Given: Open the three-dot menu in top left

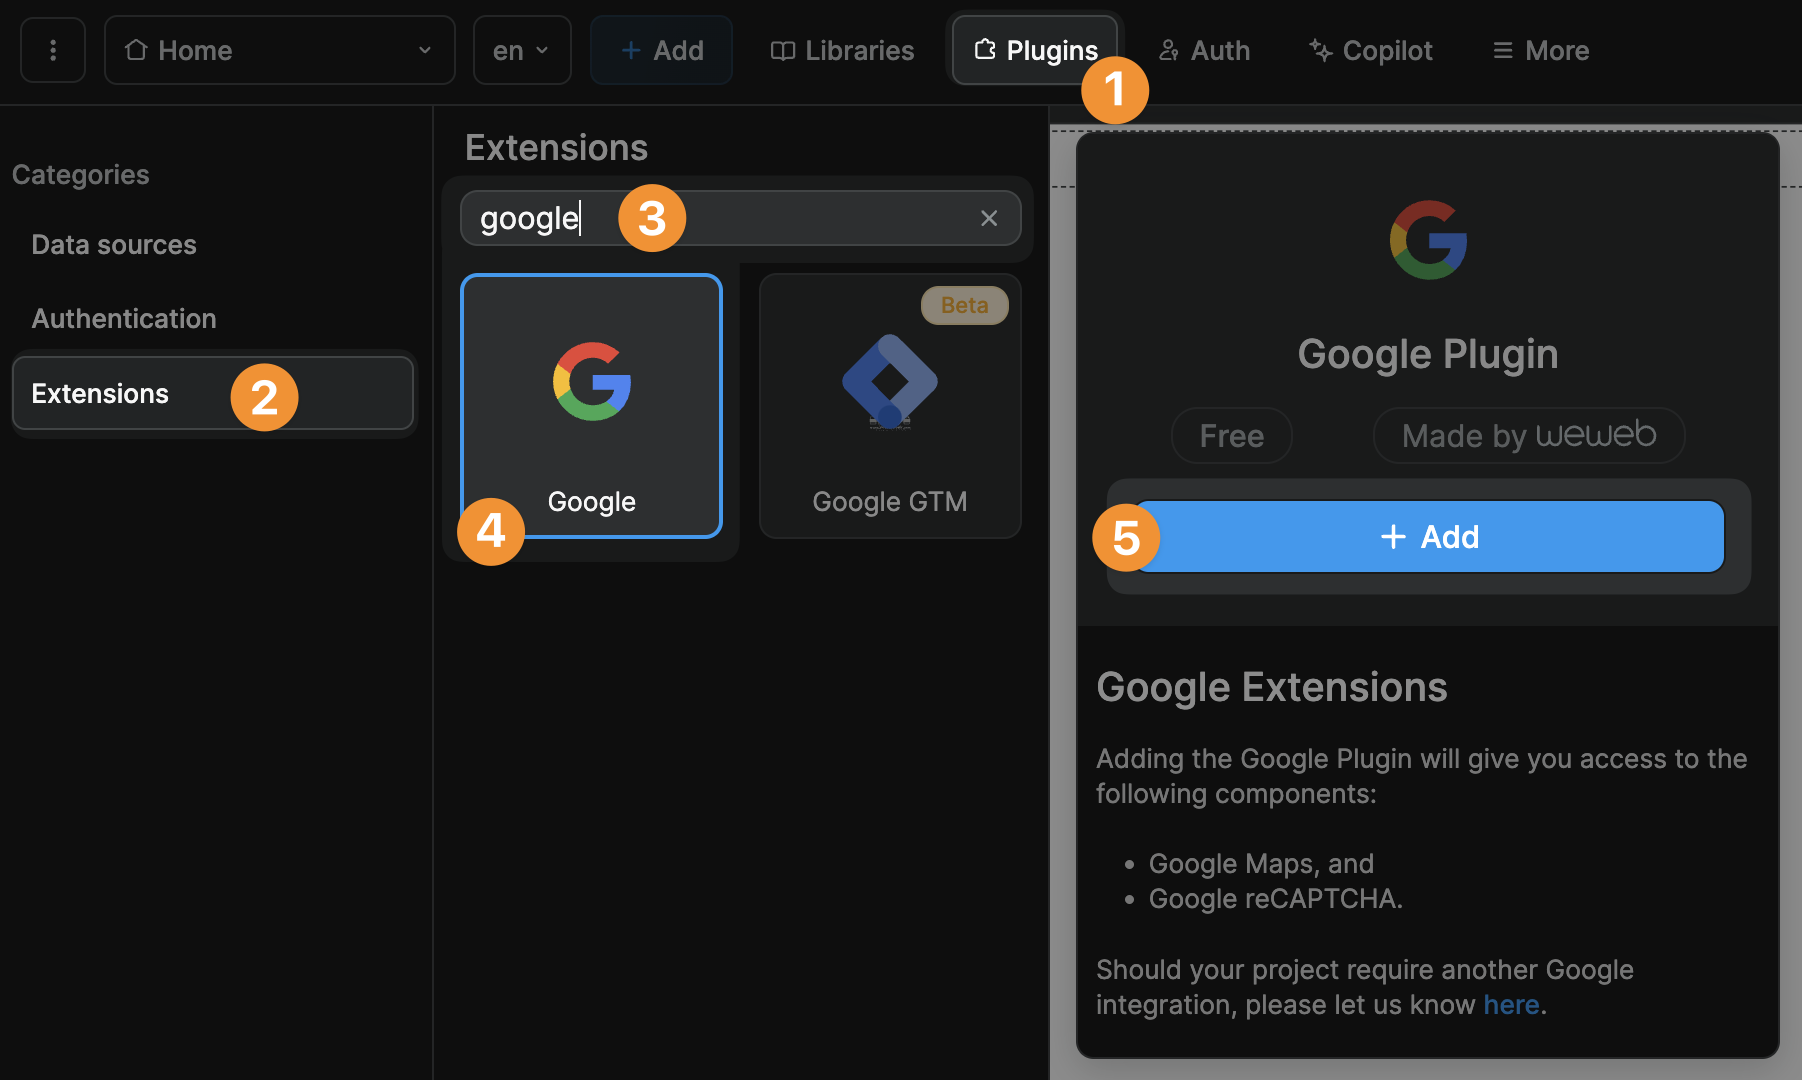Looking at the screenshot, I should click(52, 49).
